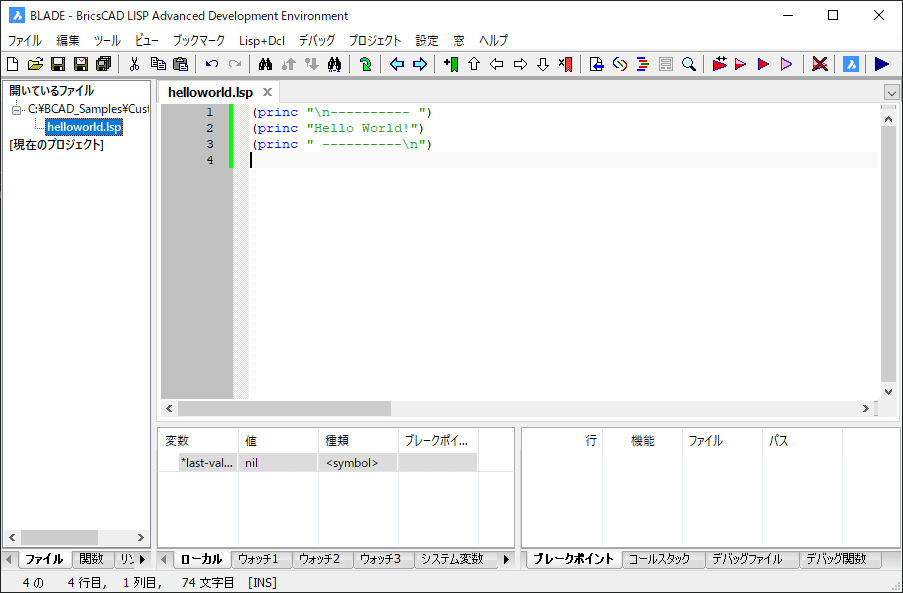Screen dimensions: 903x593
Task: Undo the last edit using the toolbar
Action: pos(211,66)
